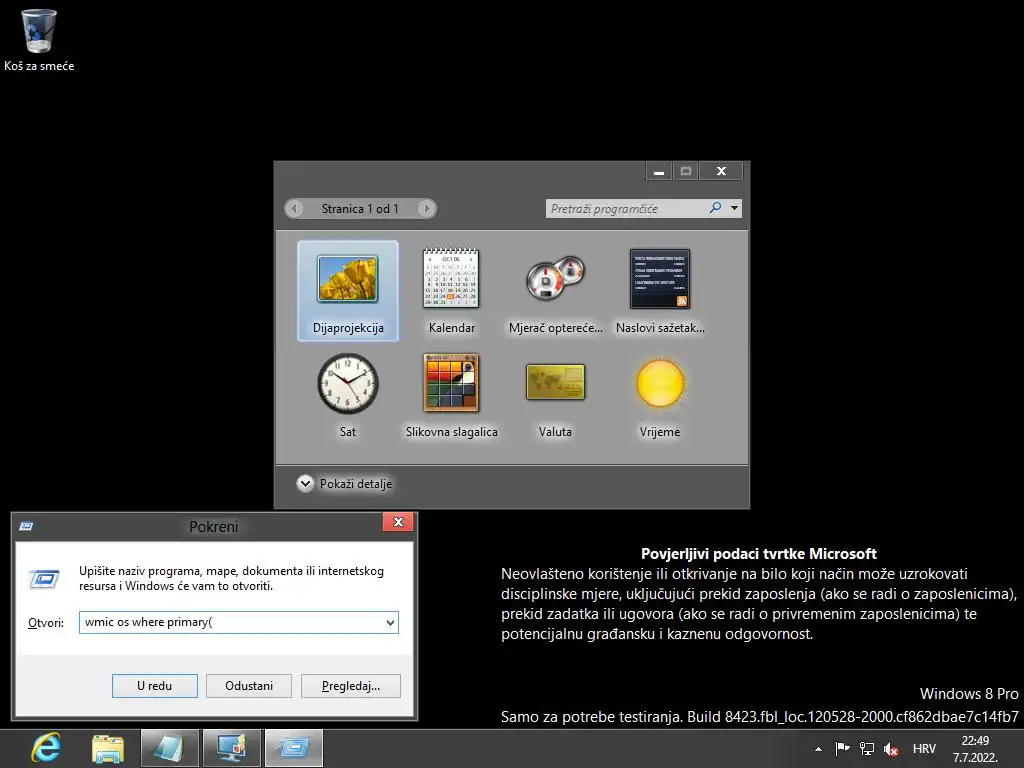Go to next gadget page

tap(426, 208)
